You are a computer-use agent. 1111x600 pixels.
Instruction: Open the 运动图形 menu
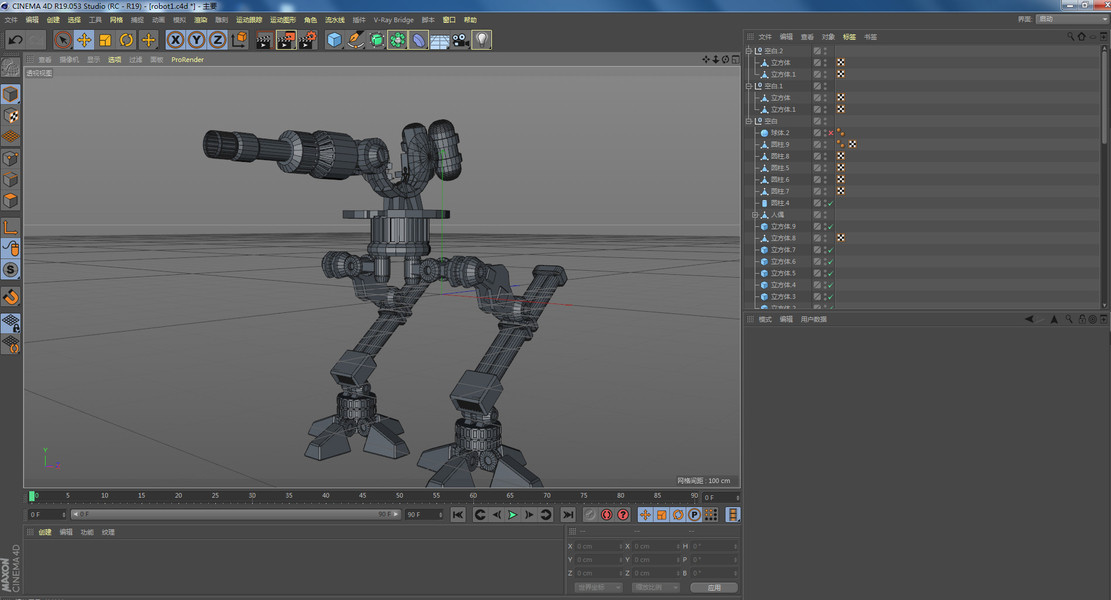[x=283, y=20]
